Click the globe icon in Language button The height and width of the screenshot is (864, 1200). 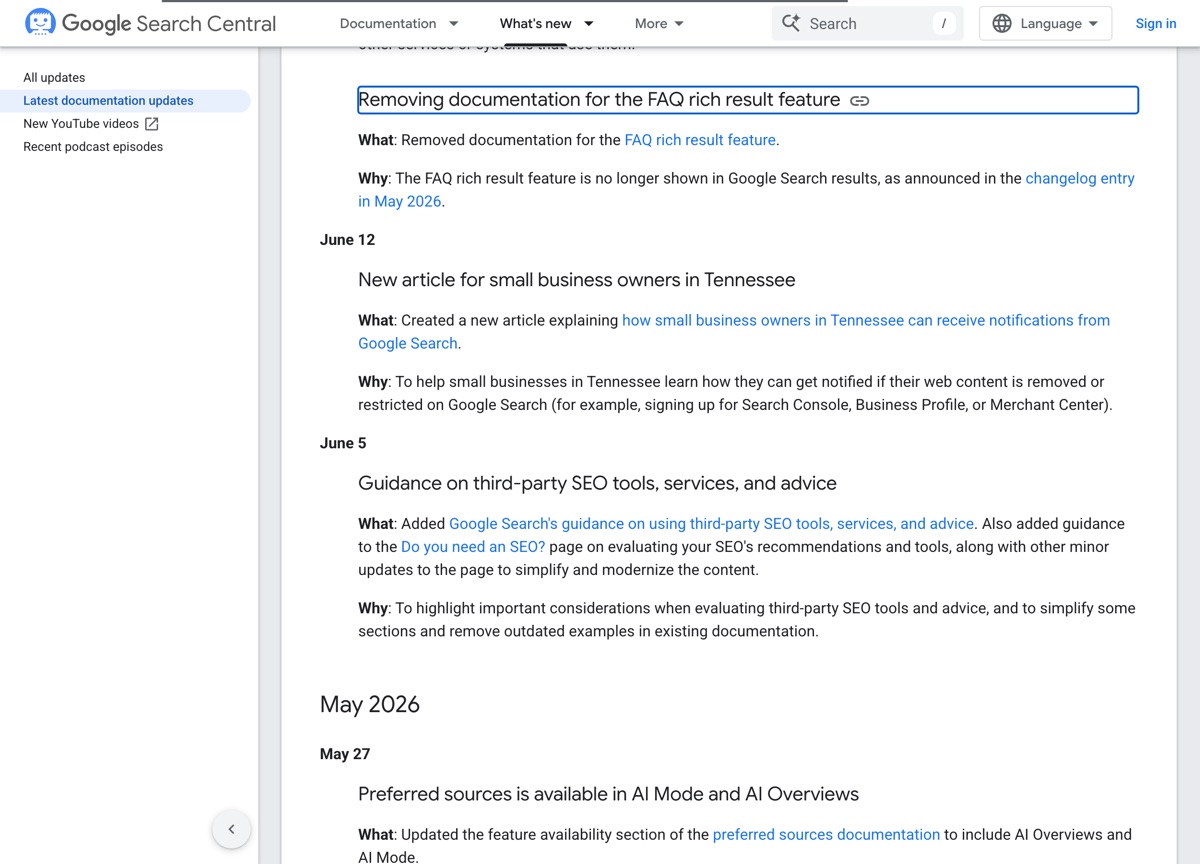(1002, 23)
